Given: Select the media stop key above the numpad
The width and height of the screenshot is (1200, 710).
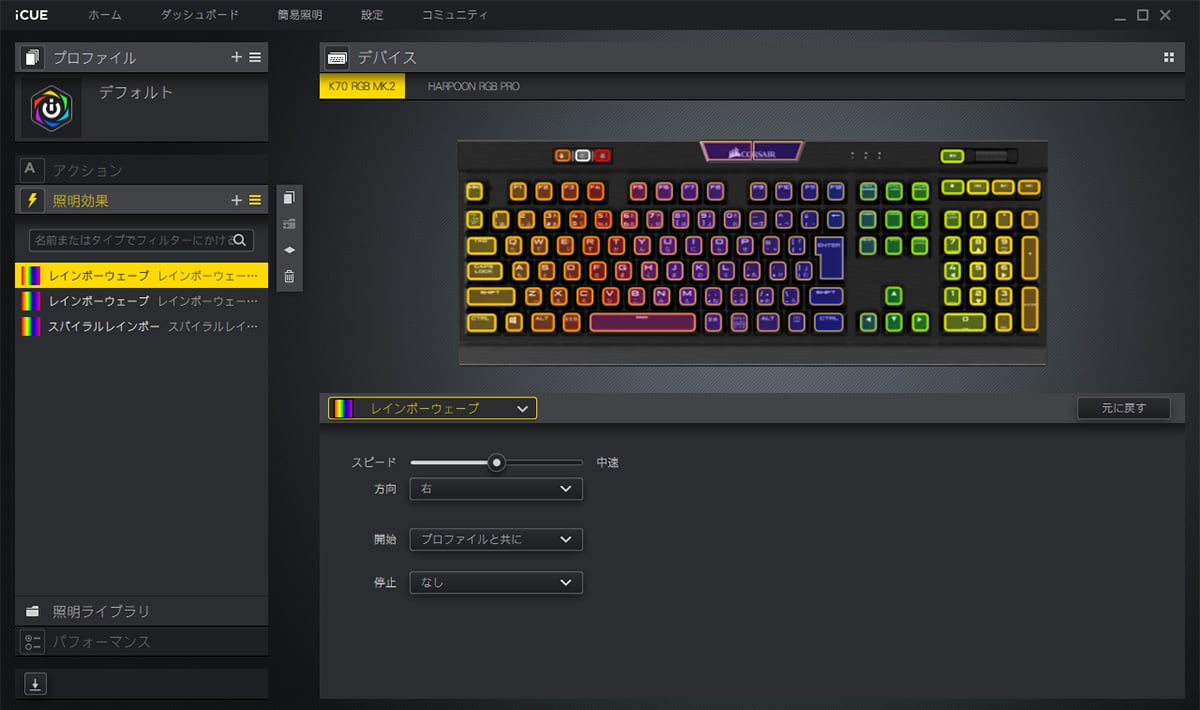Looking at the screenshot, I should click(x=953, y=187).
